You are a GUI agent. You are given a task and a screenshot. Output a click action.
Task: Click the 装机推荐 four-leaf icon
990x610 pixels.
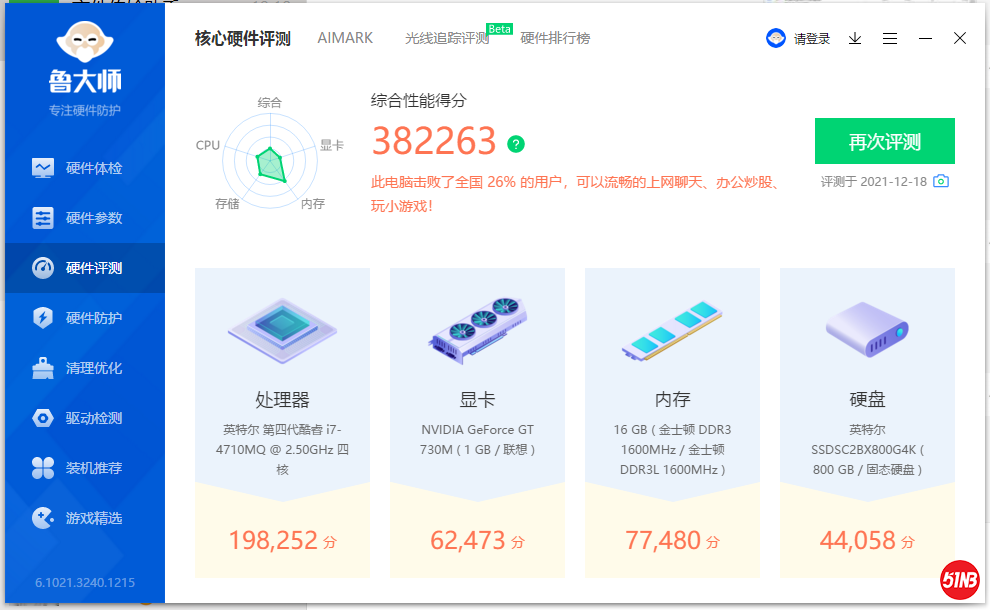[x=43, y=468]
